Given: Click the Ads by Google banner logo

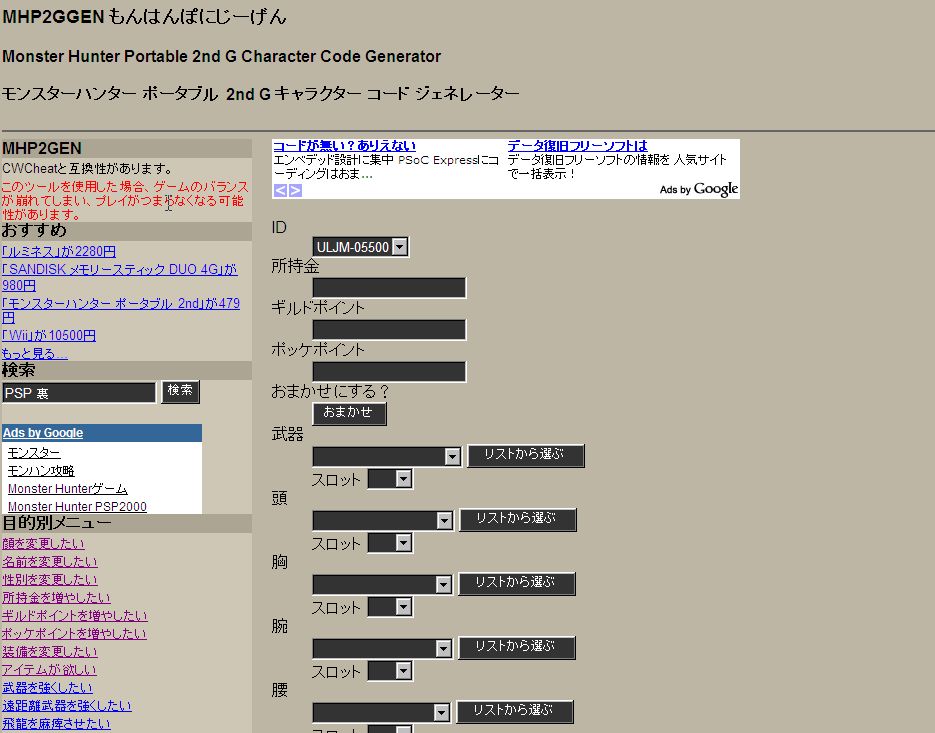Looking at the screenshot, I should [699, 189].
